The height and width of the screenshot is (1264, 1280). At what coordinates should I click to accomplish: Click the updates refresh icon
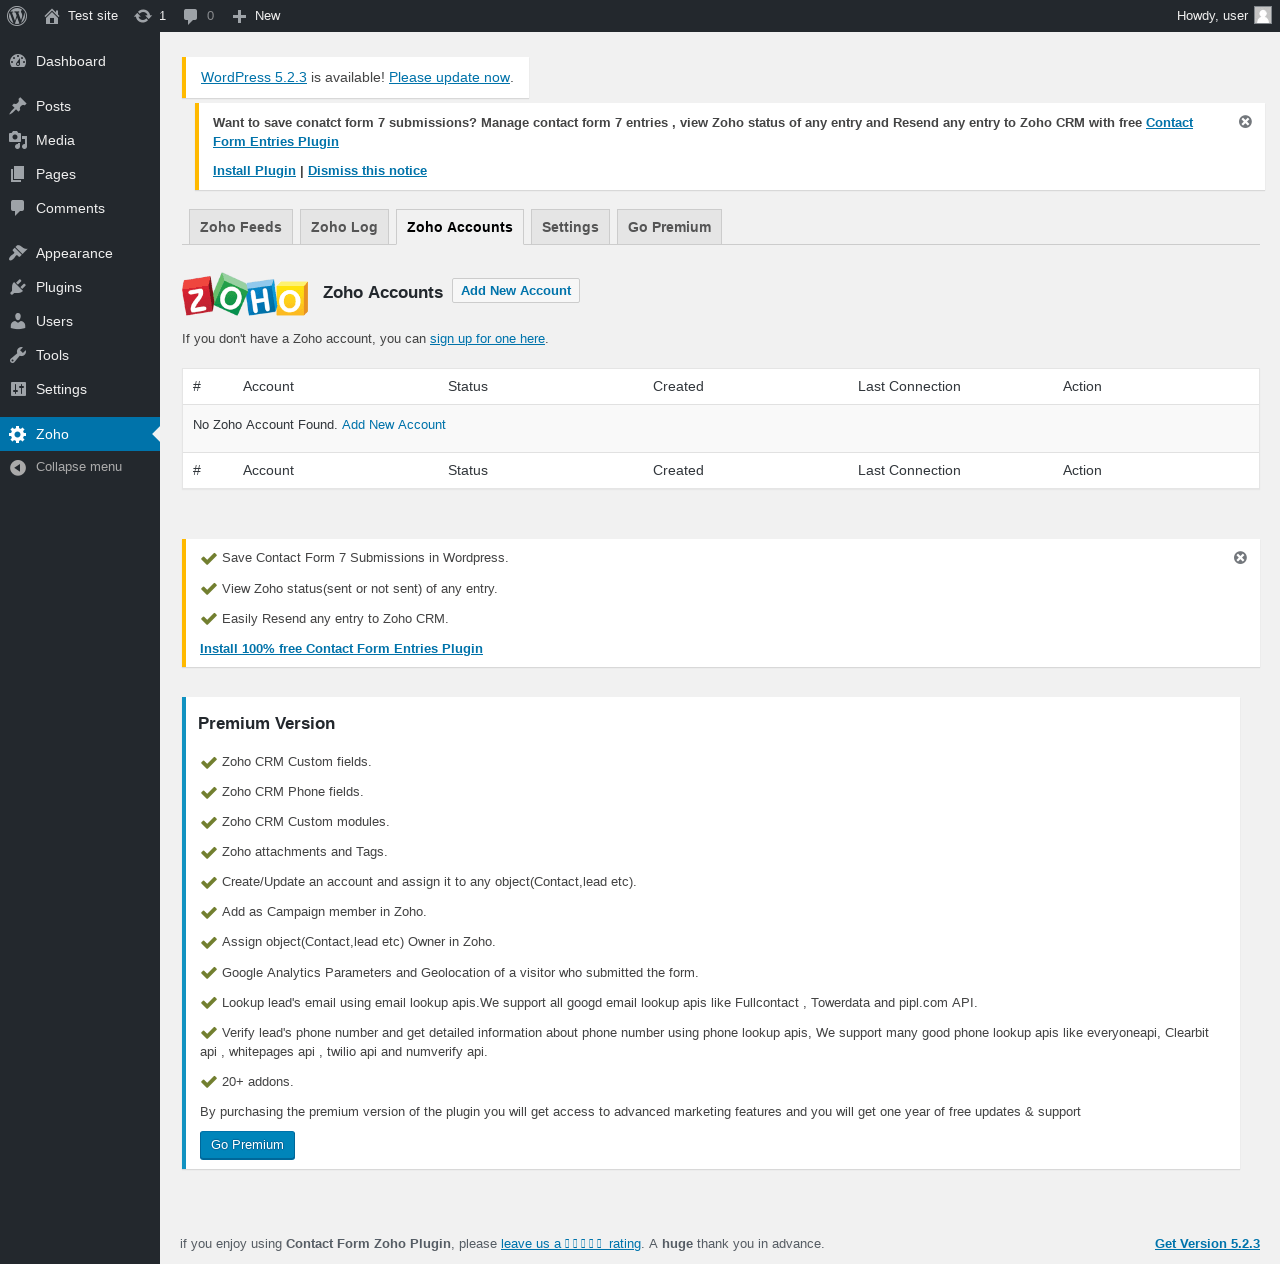point(143,16)
